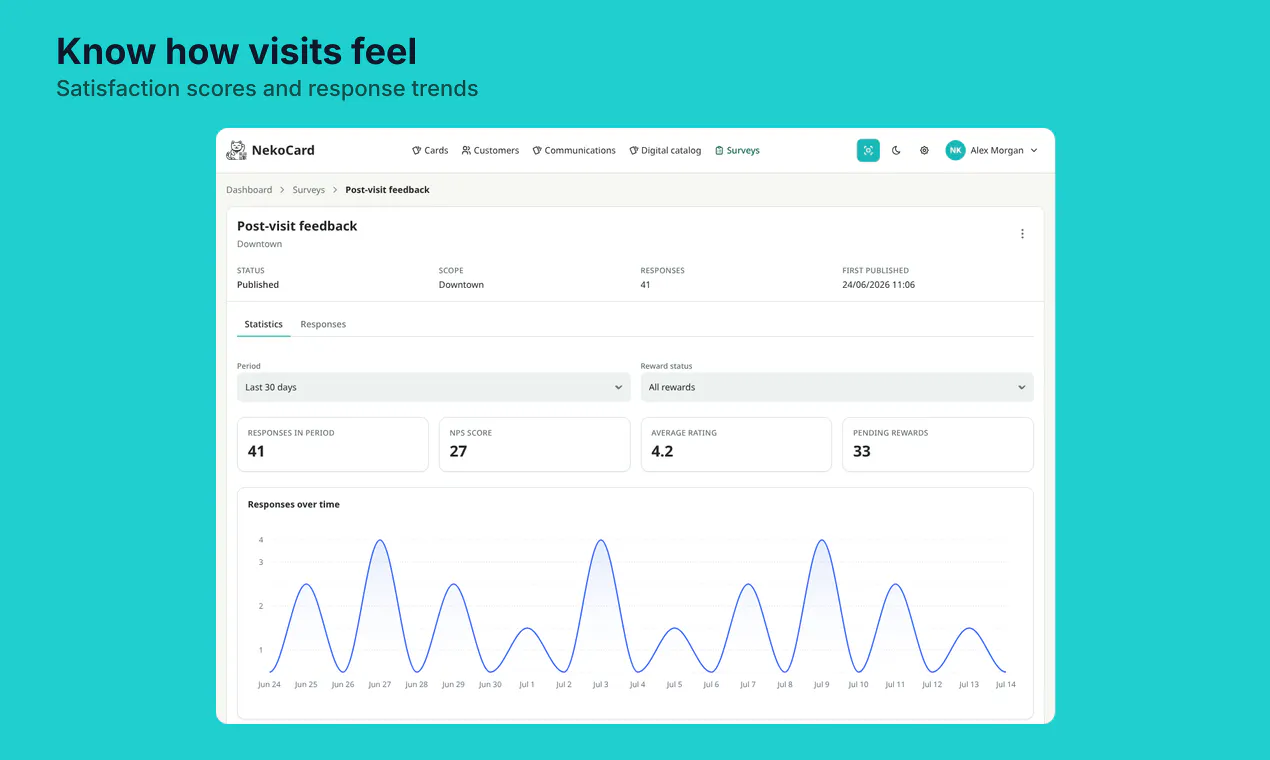
Task: Click the Published status value
Action: coord(258,285)
